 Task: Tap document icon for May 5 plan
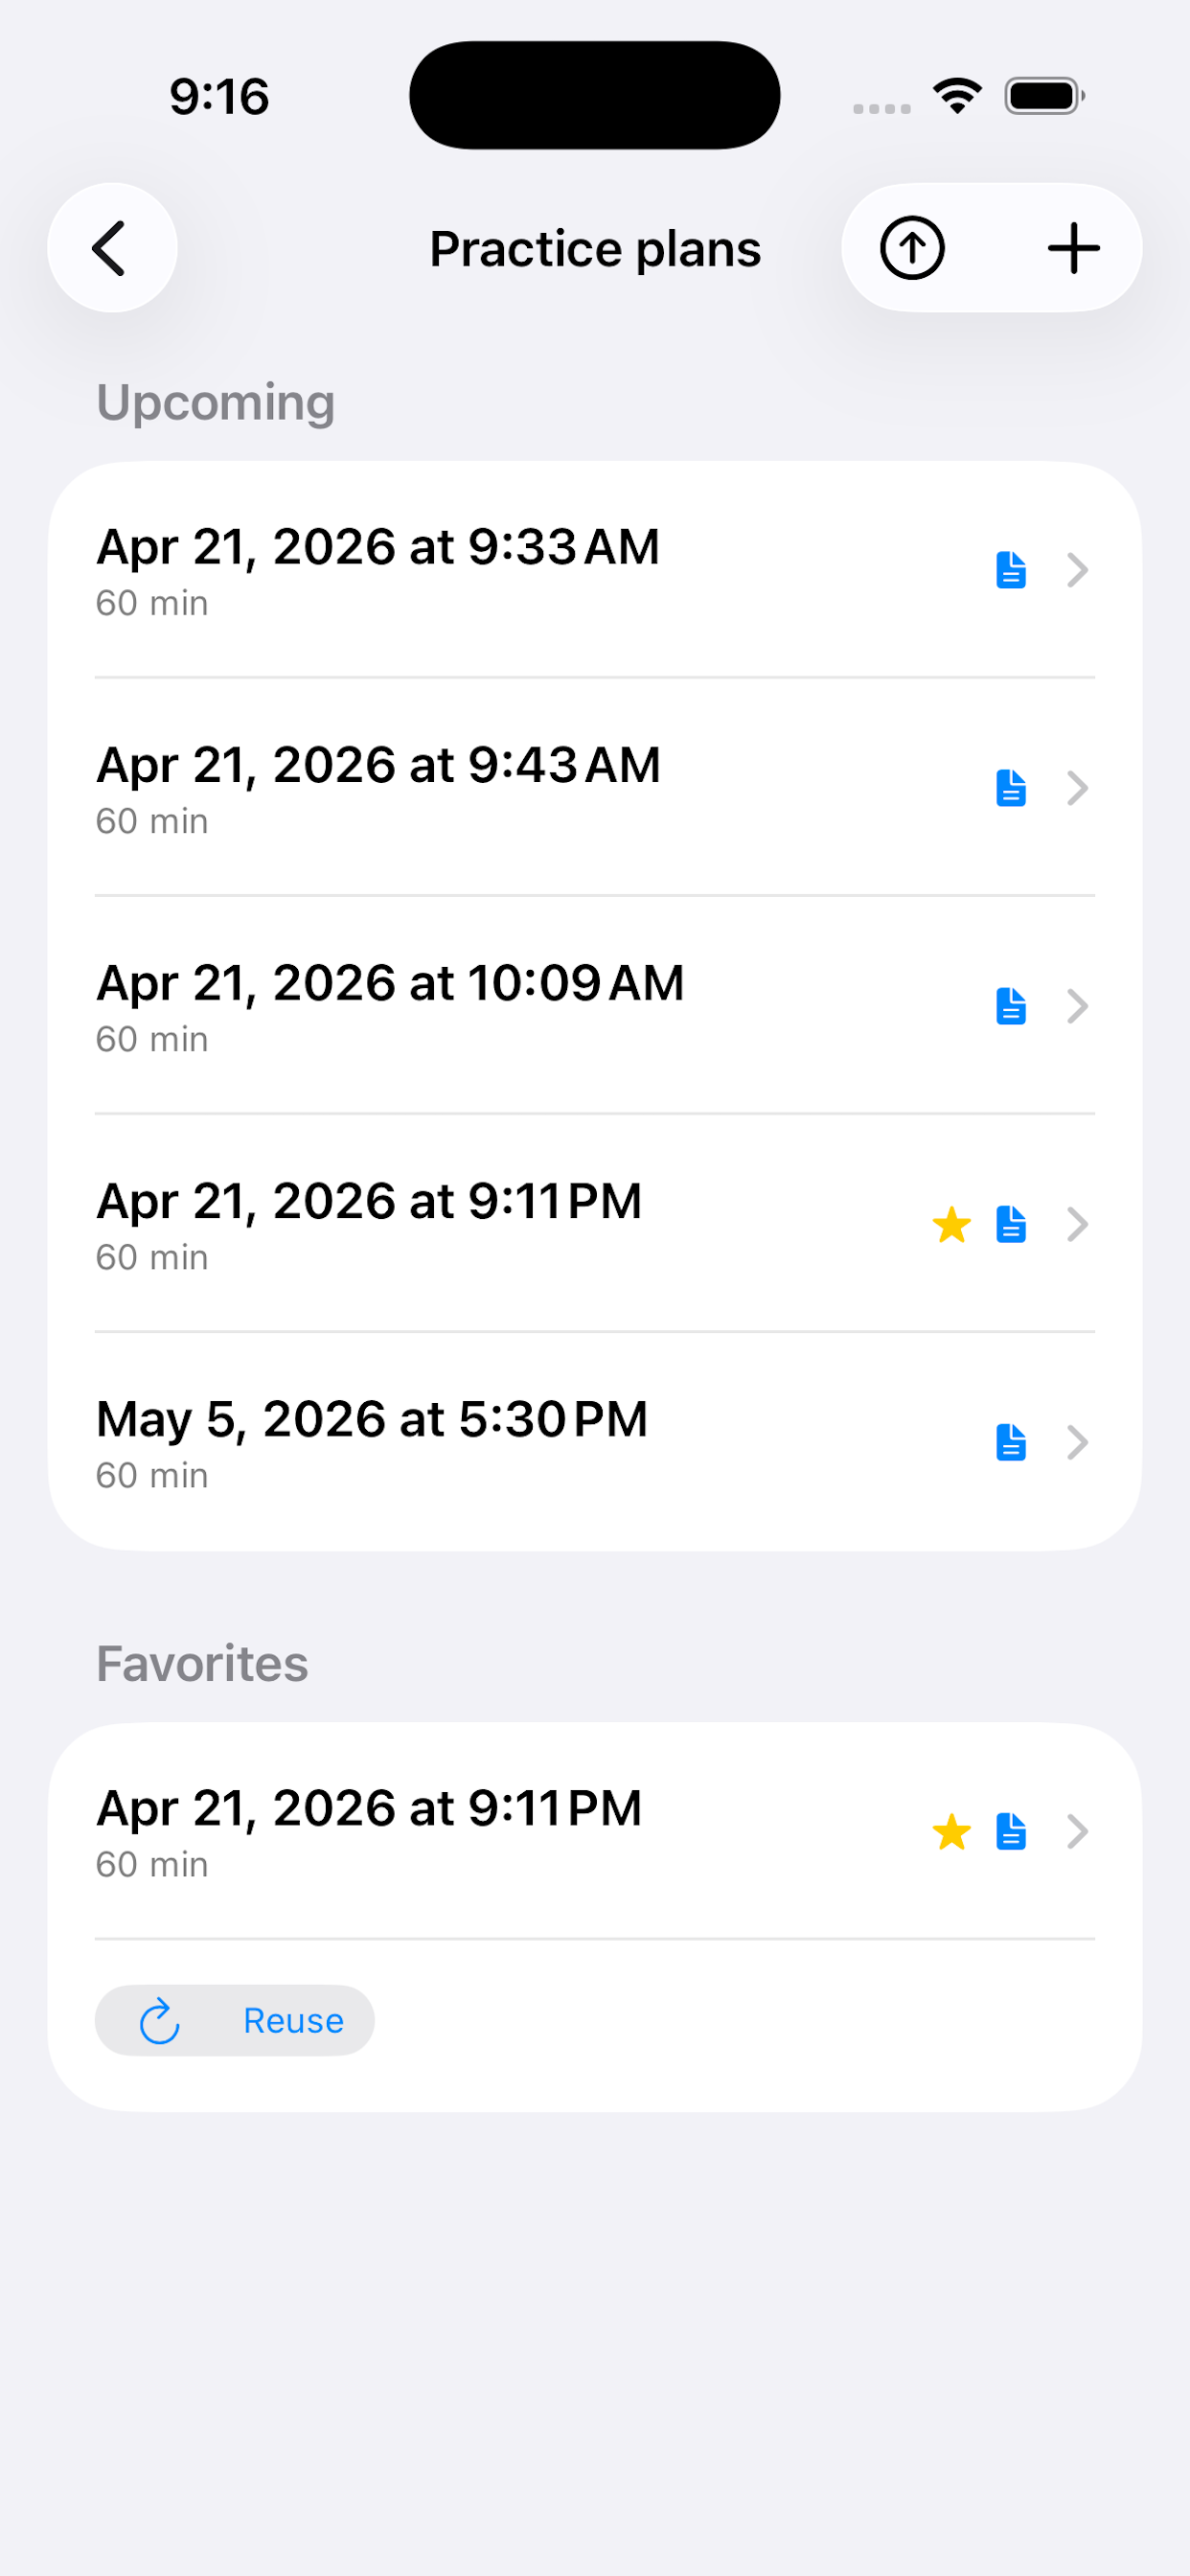(x=1011, y=1442)
